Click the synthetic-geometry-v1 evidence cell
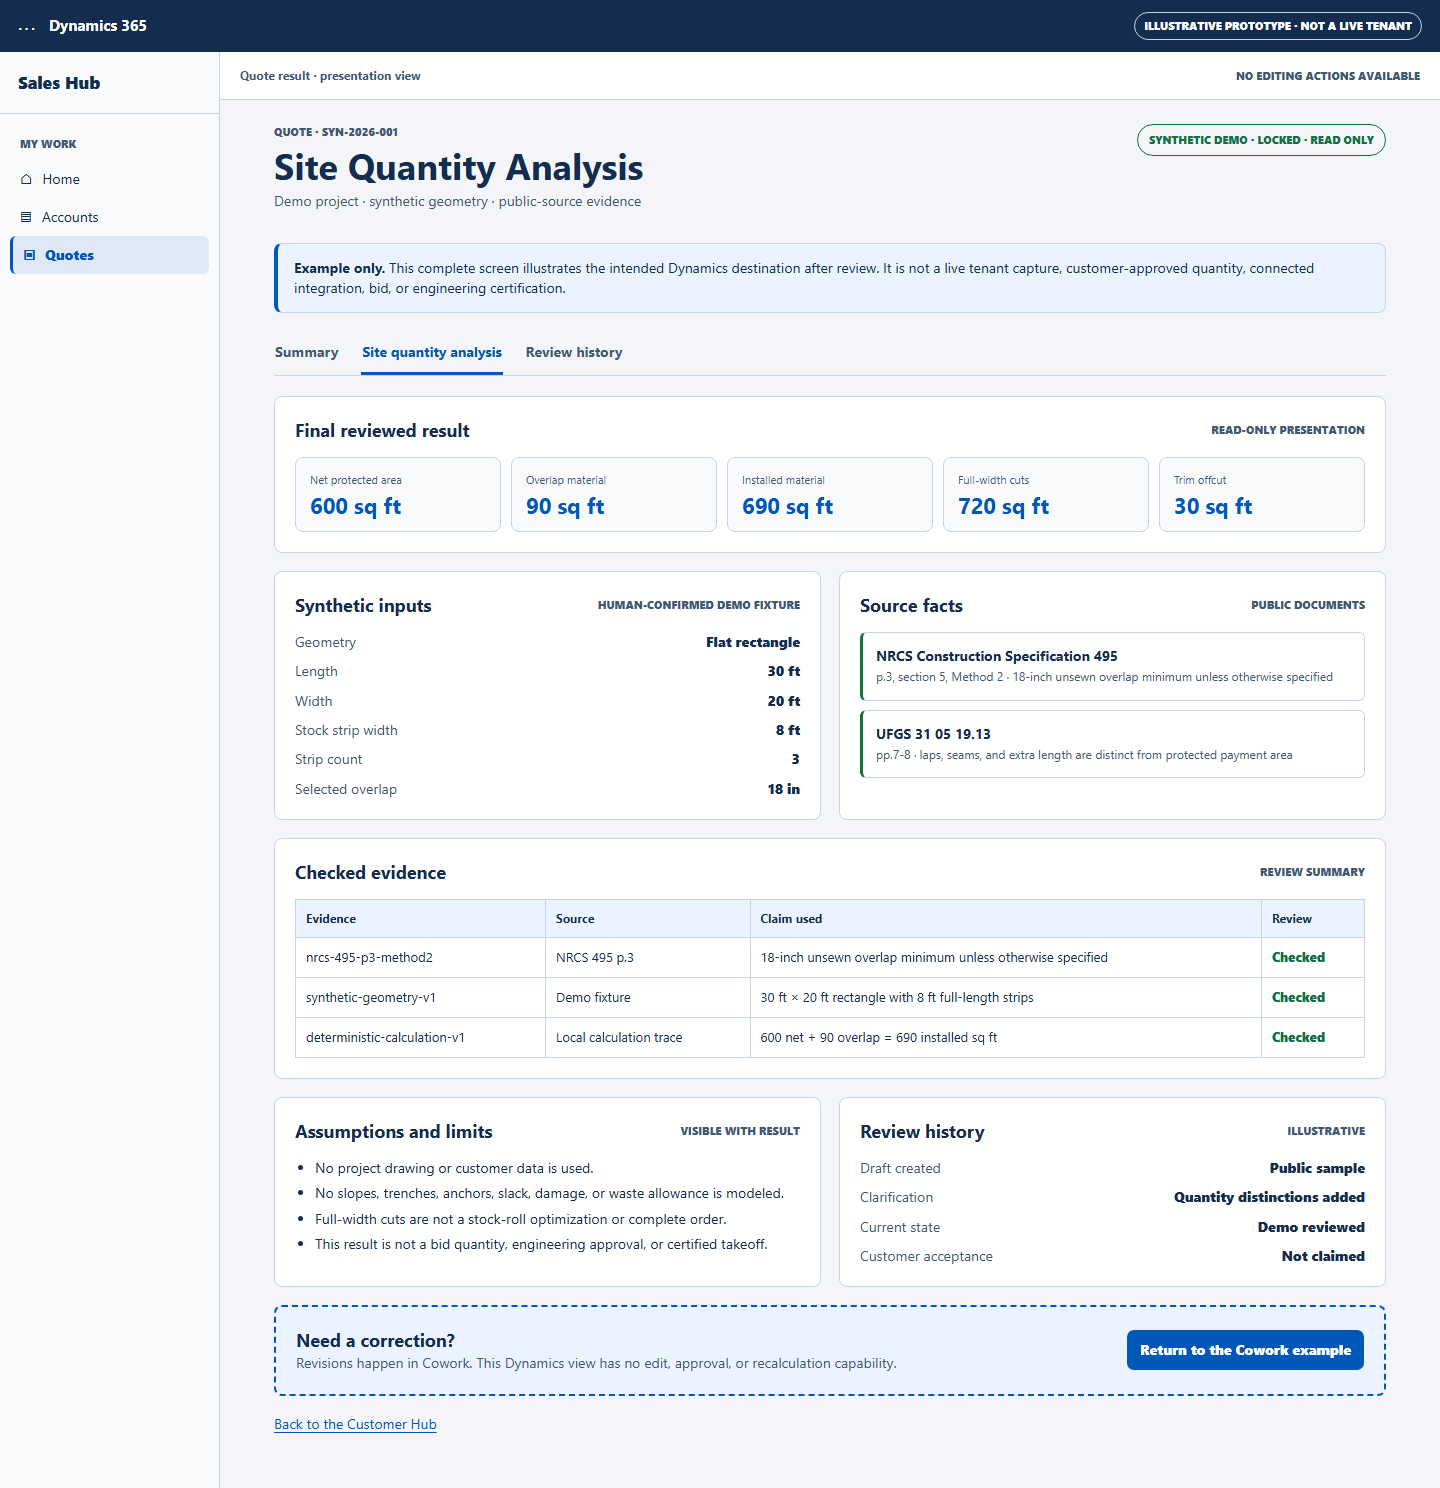Image resolution: width=1440 pixels, height=1488 pixels. click(x=420, y=997)
